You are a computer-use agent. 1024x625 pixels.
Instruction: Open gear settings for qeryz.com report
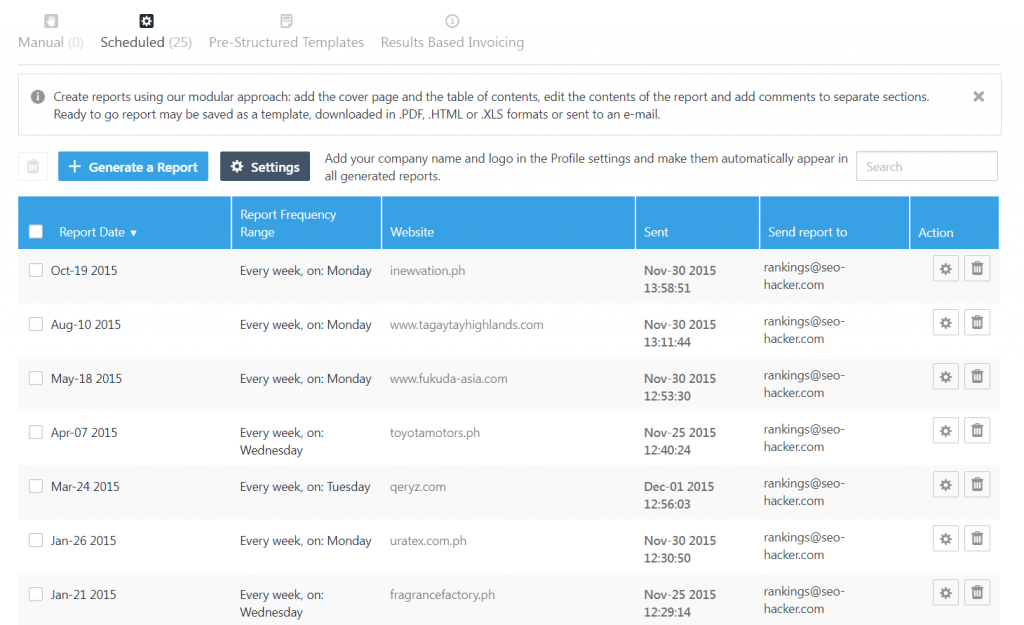point(945,484)
